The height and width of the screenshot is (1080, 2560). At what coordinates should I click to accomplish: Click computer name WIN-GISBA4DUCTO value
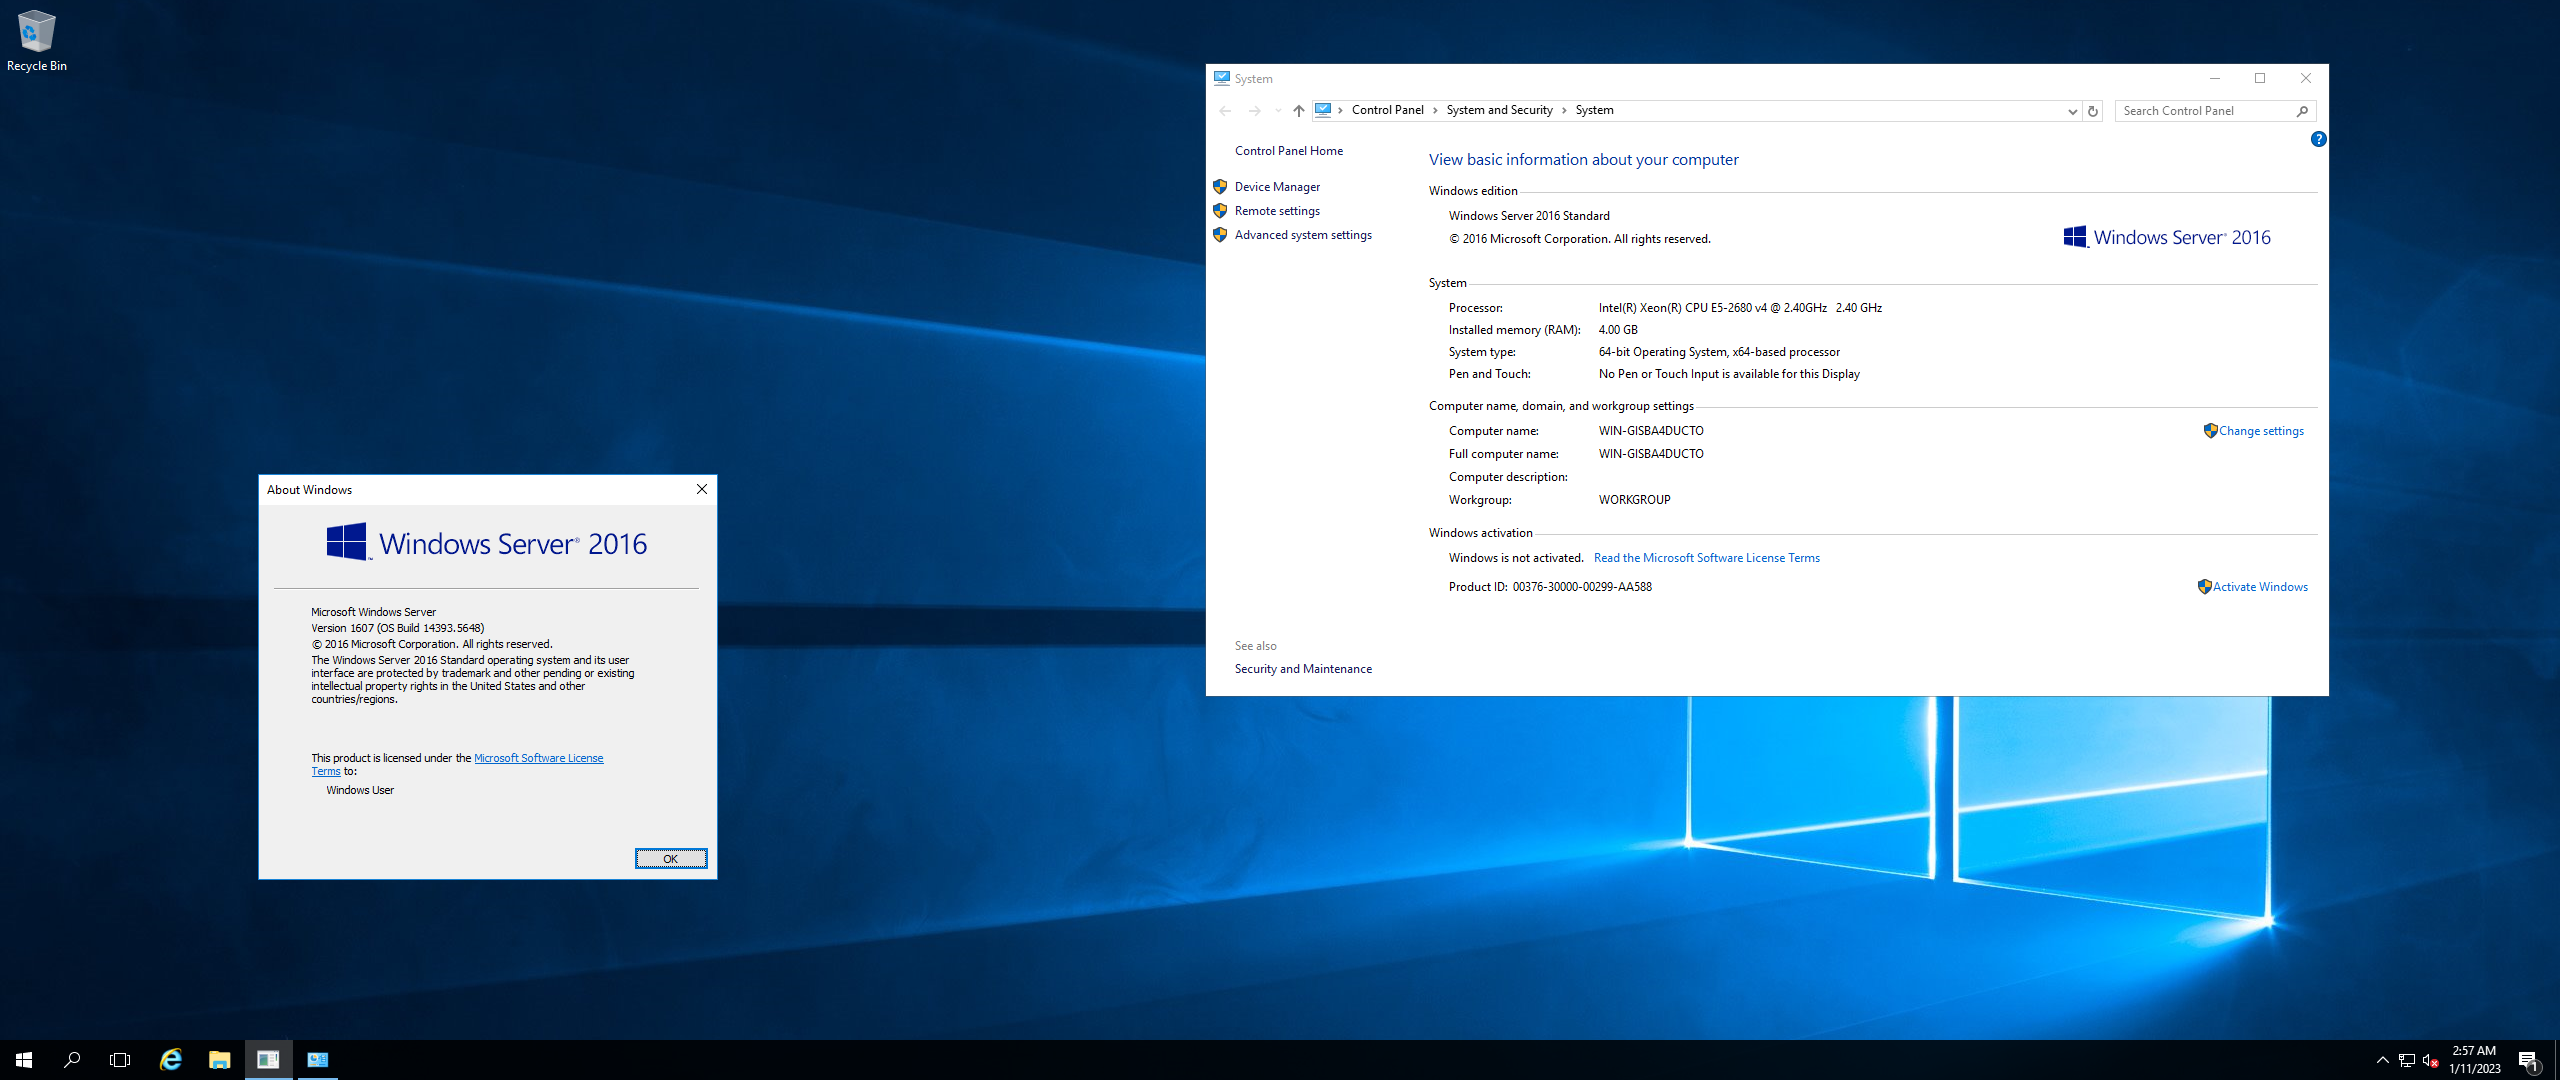pos(1651,431)
